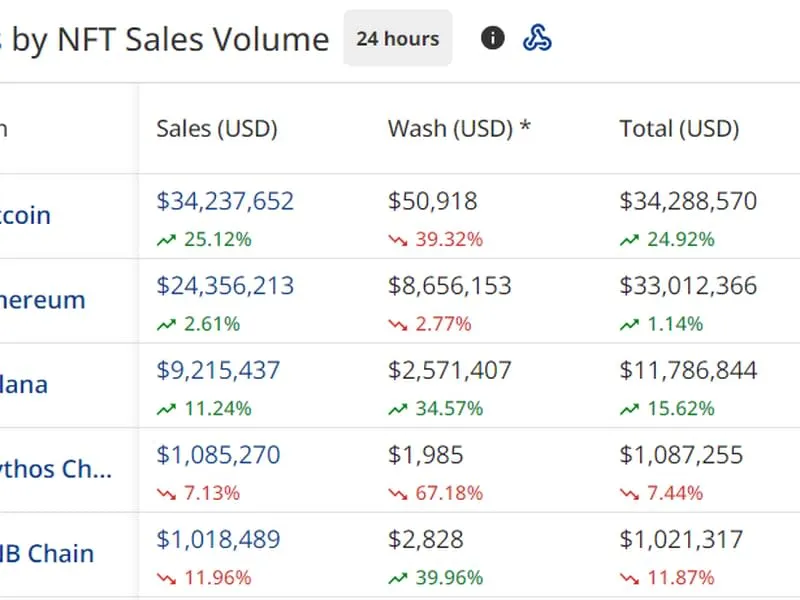This screenshot has width=800, height=600.
Task: Click the blue blockchain network icon
Action: (x=538, y=38)
